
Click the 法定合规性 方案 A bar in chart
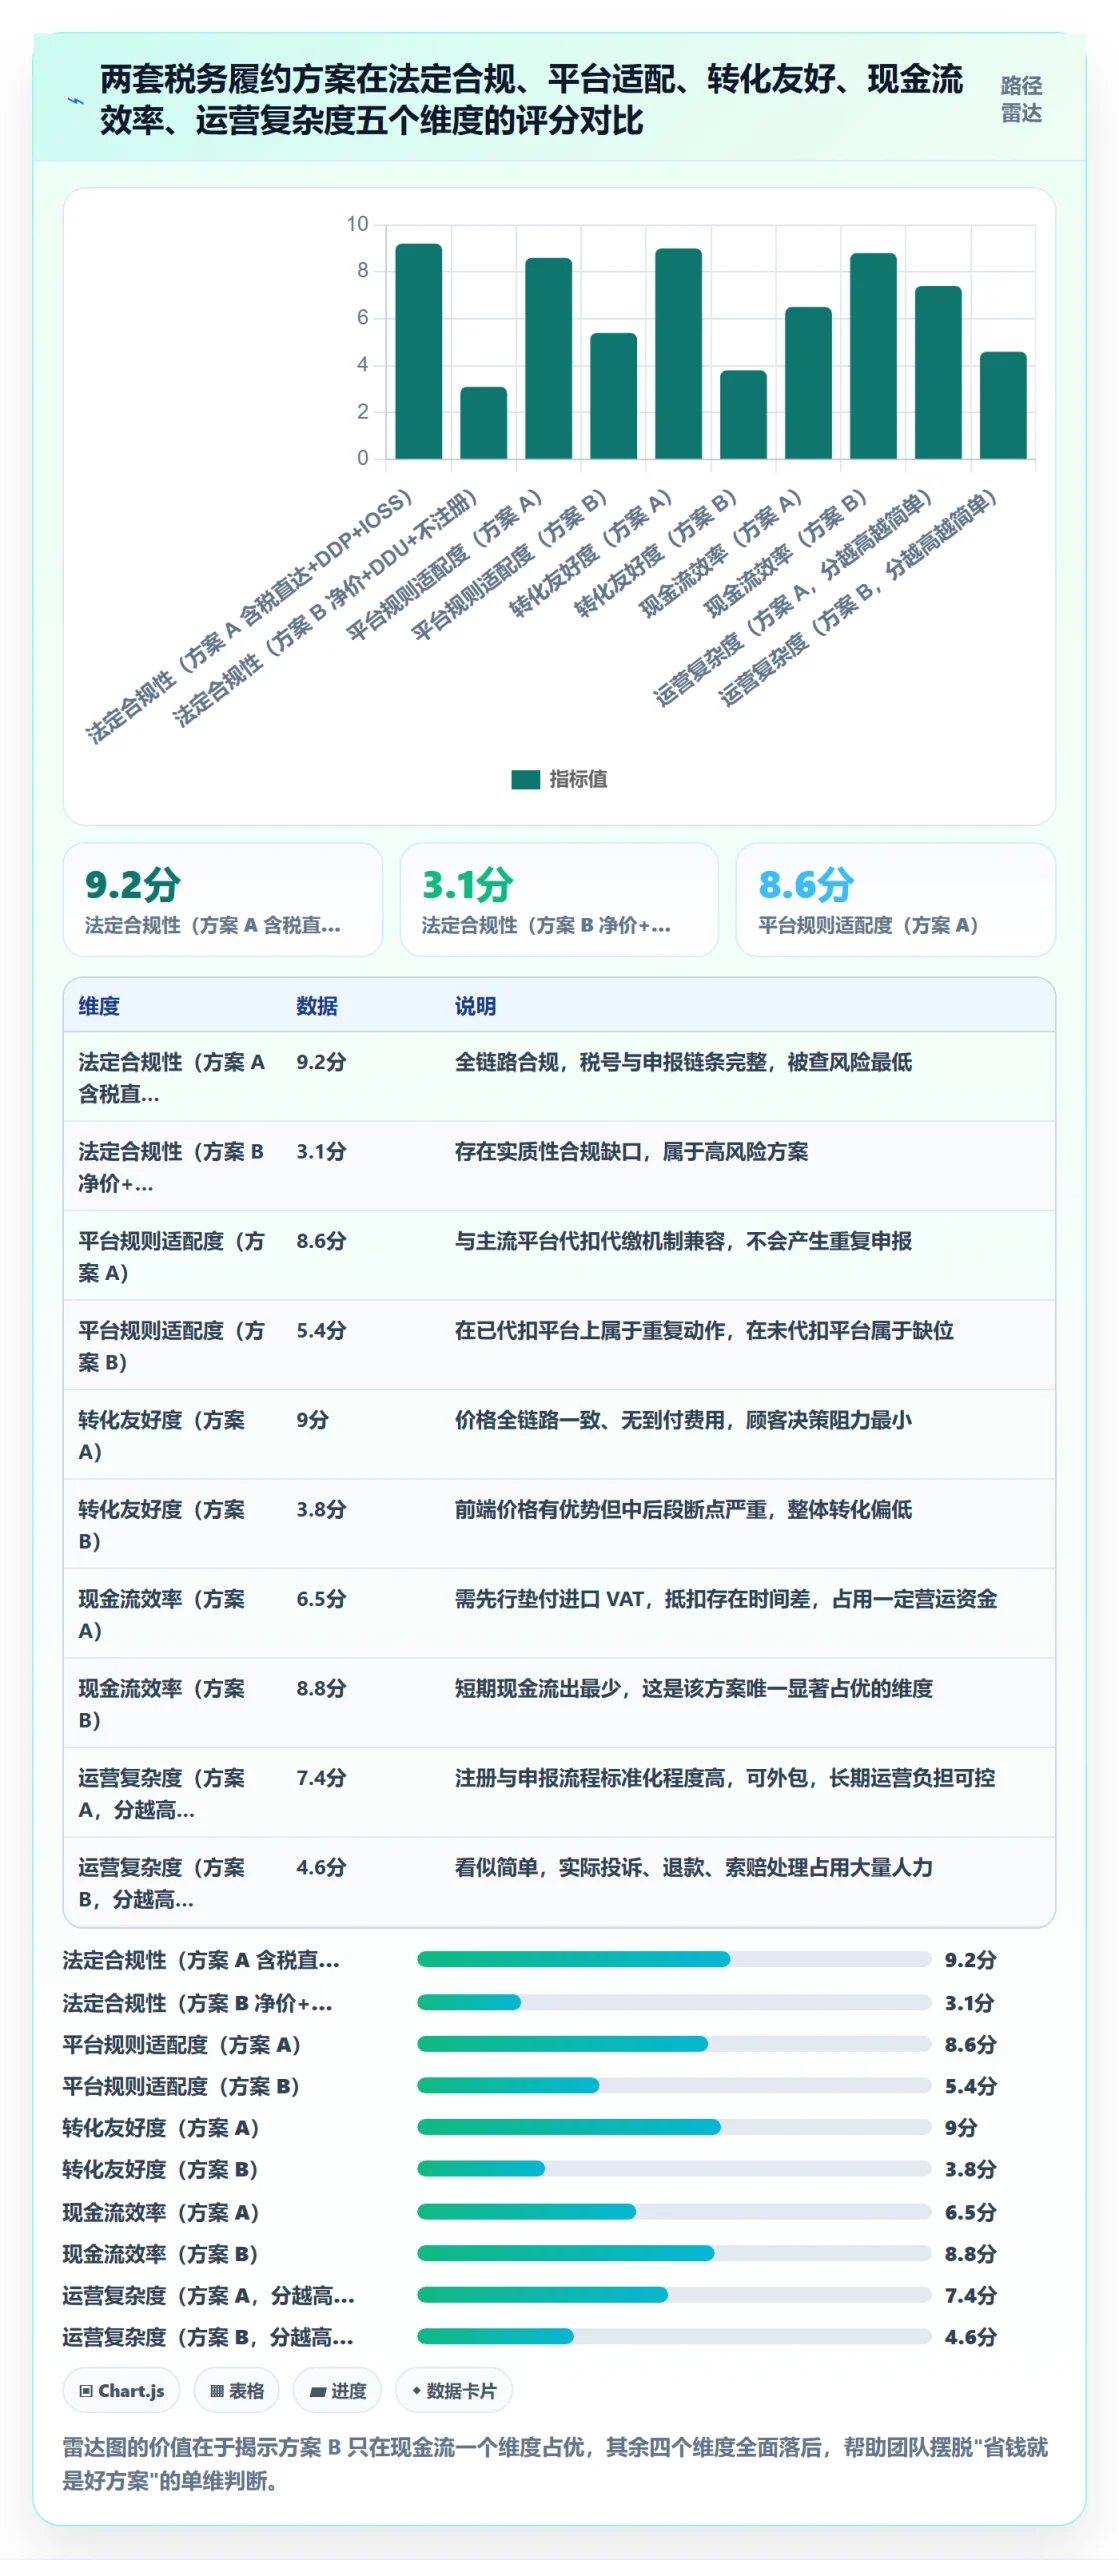point(419,351)
